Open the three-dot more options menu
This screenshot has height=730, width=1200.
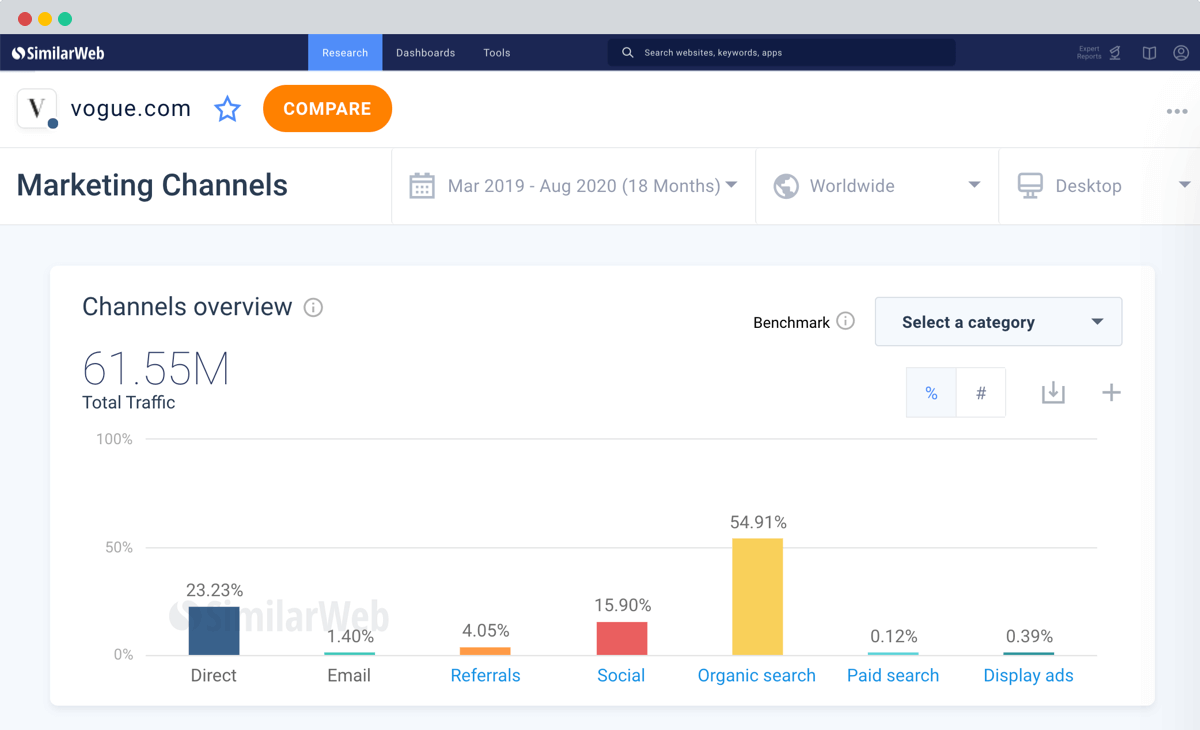point(1177,111)
